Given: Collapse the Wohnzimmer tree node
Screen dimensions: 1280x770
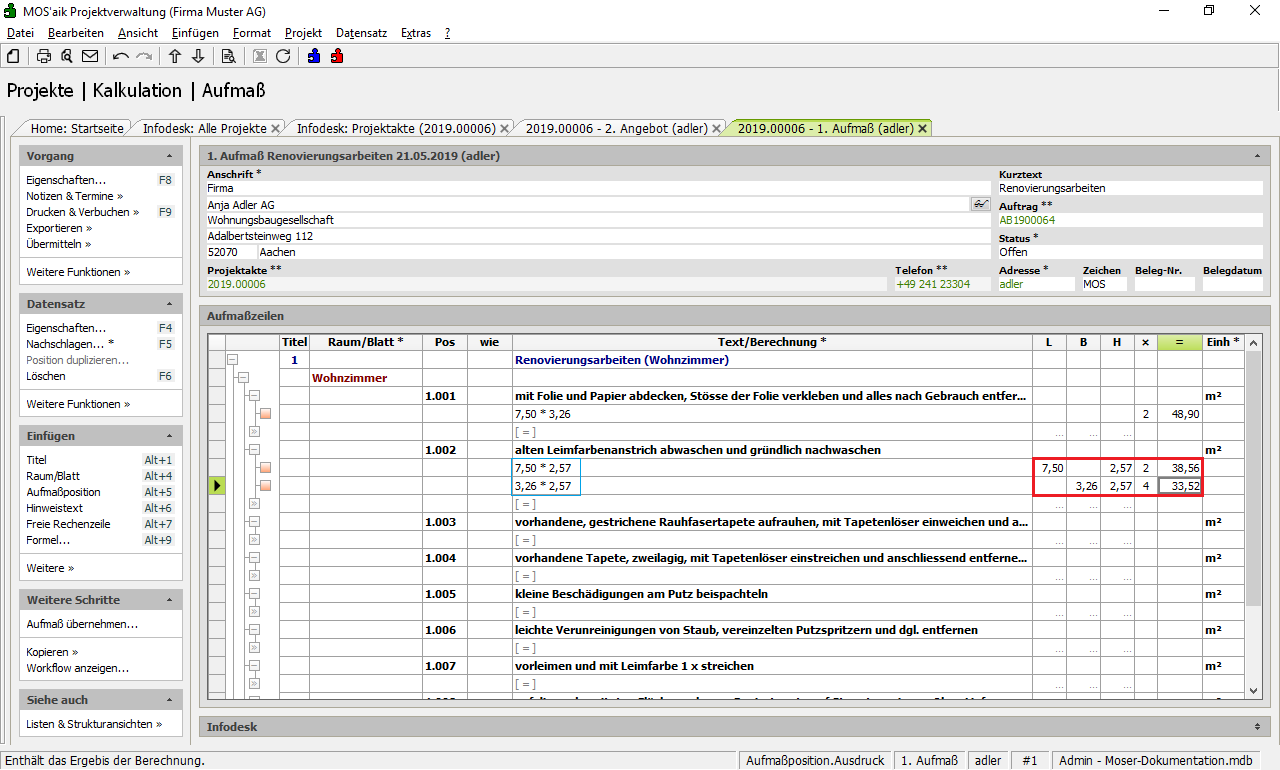Looking at the screenshot, I should (x=242, y=378).
